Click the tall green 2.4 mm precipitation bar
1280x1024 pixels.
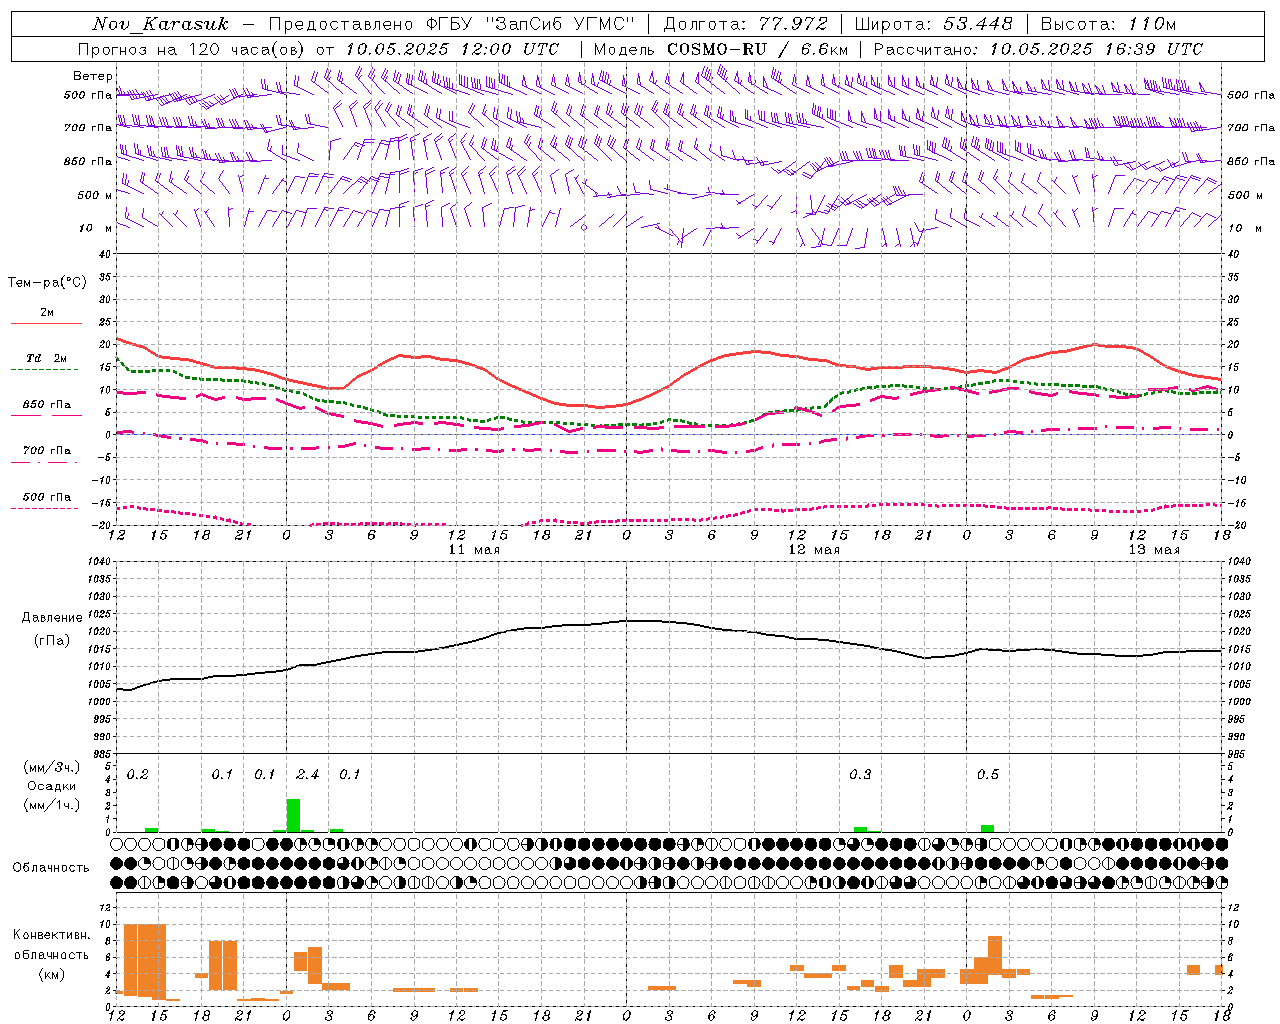pos(293,815)
